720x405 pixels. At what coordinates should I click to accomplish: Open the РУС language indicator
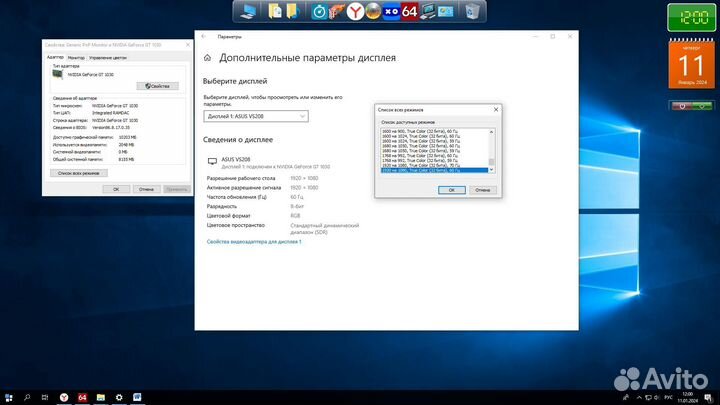tap(669, 398)
